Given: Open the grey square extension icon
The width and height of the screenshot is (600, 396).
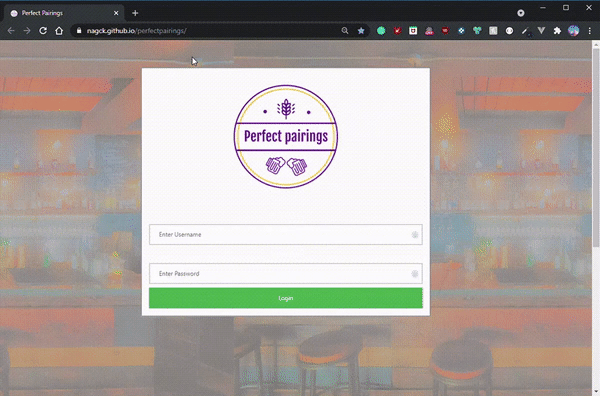Looking at the screenshot, I should (493, 31).
